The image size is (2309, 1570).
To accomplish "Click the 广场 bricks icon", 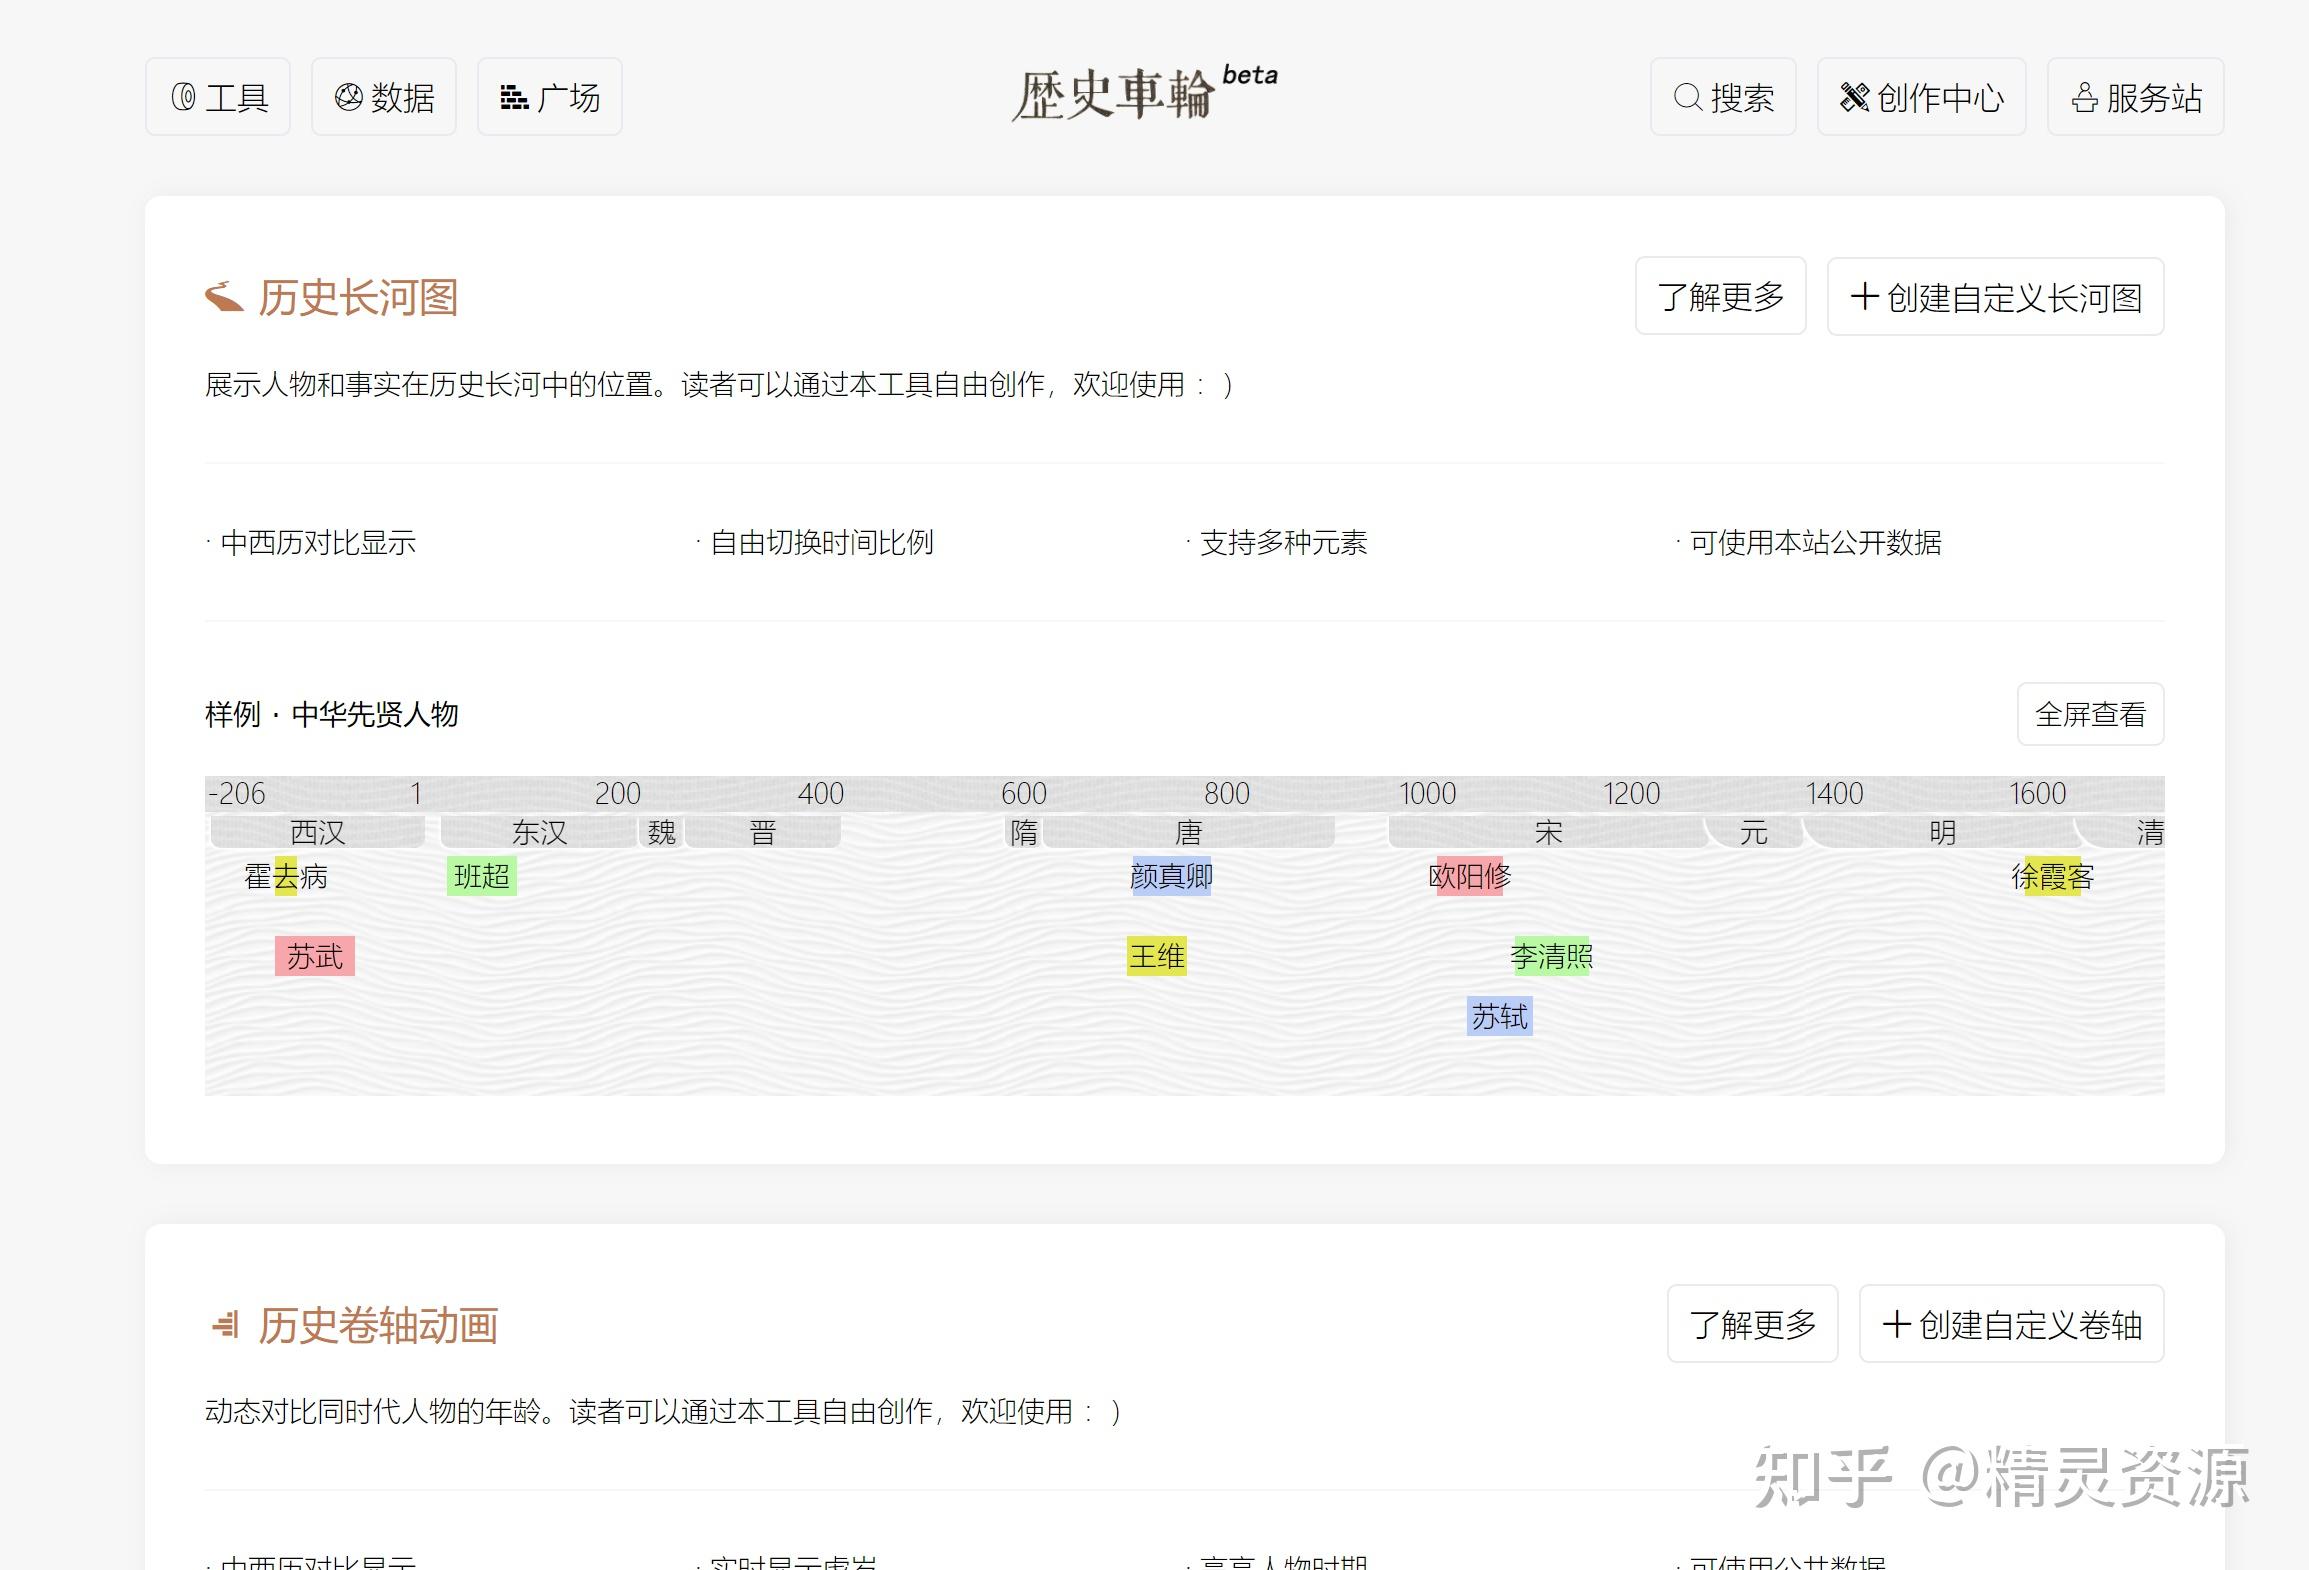I will 514,97.
